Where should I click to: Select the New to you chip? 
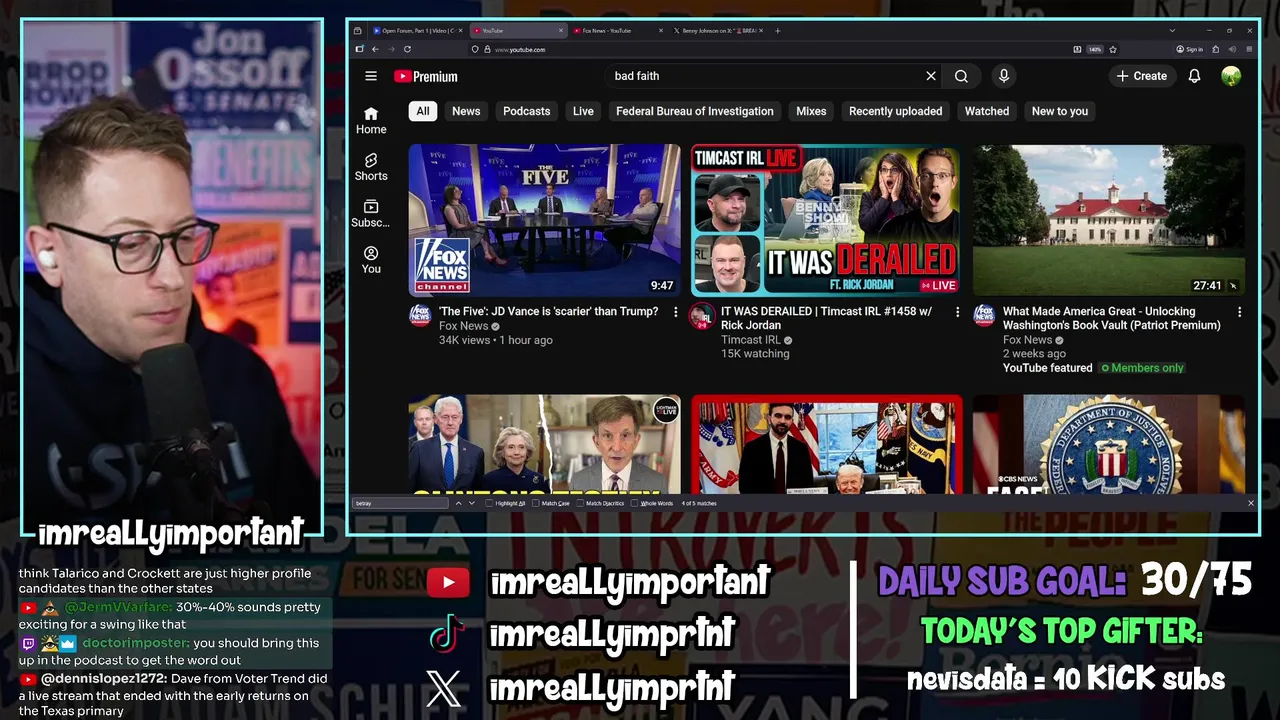pyautogui.click(x=1060, y=111)
